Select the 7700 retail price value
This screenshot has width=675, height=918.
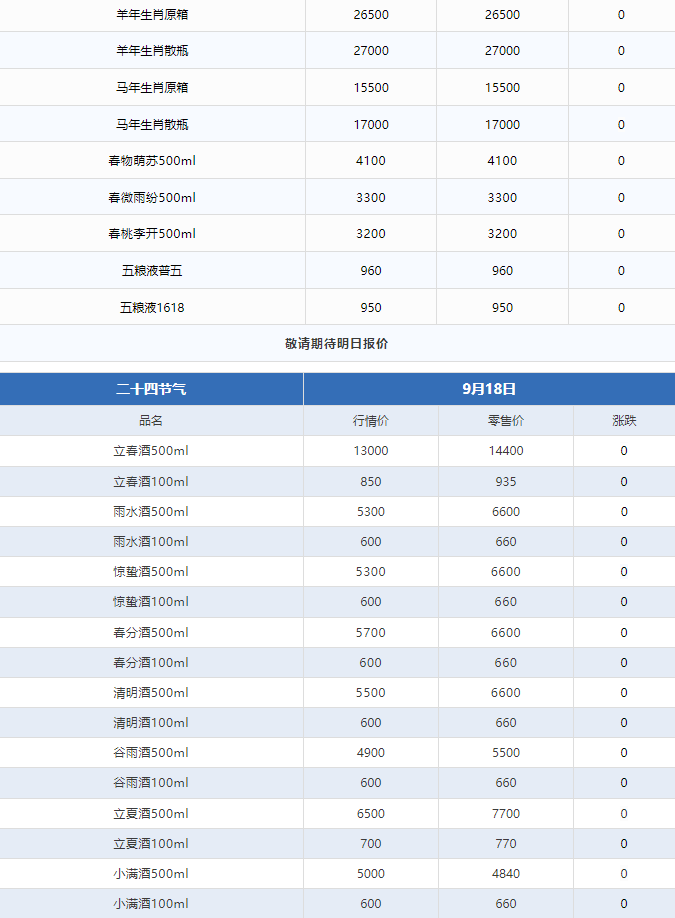(506, 814)
